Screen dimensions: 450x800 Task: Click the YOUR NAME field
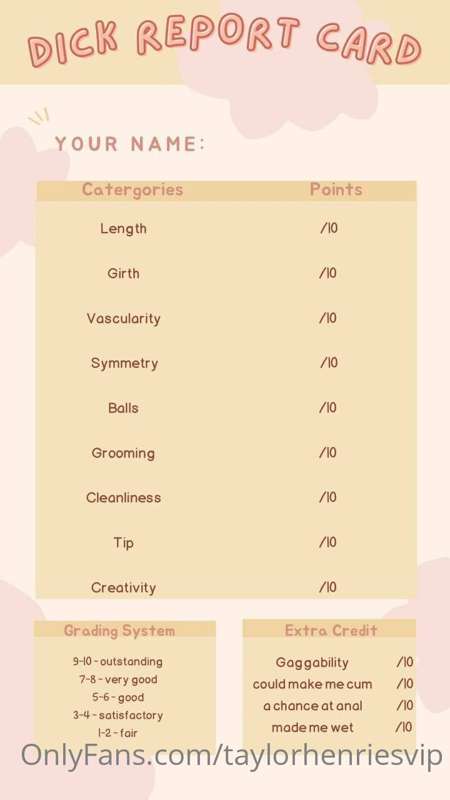point(130,144)
